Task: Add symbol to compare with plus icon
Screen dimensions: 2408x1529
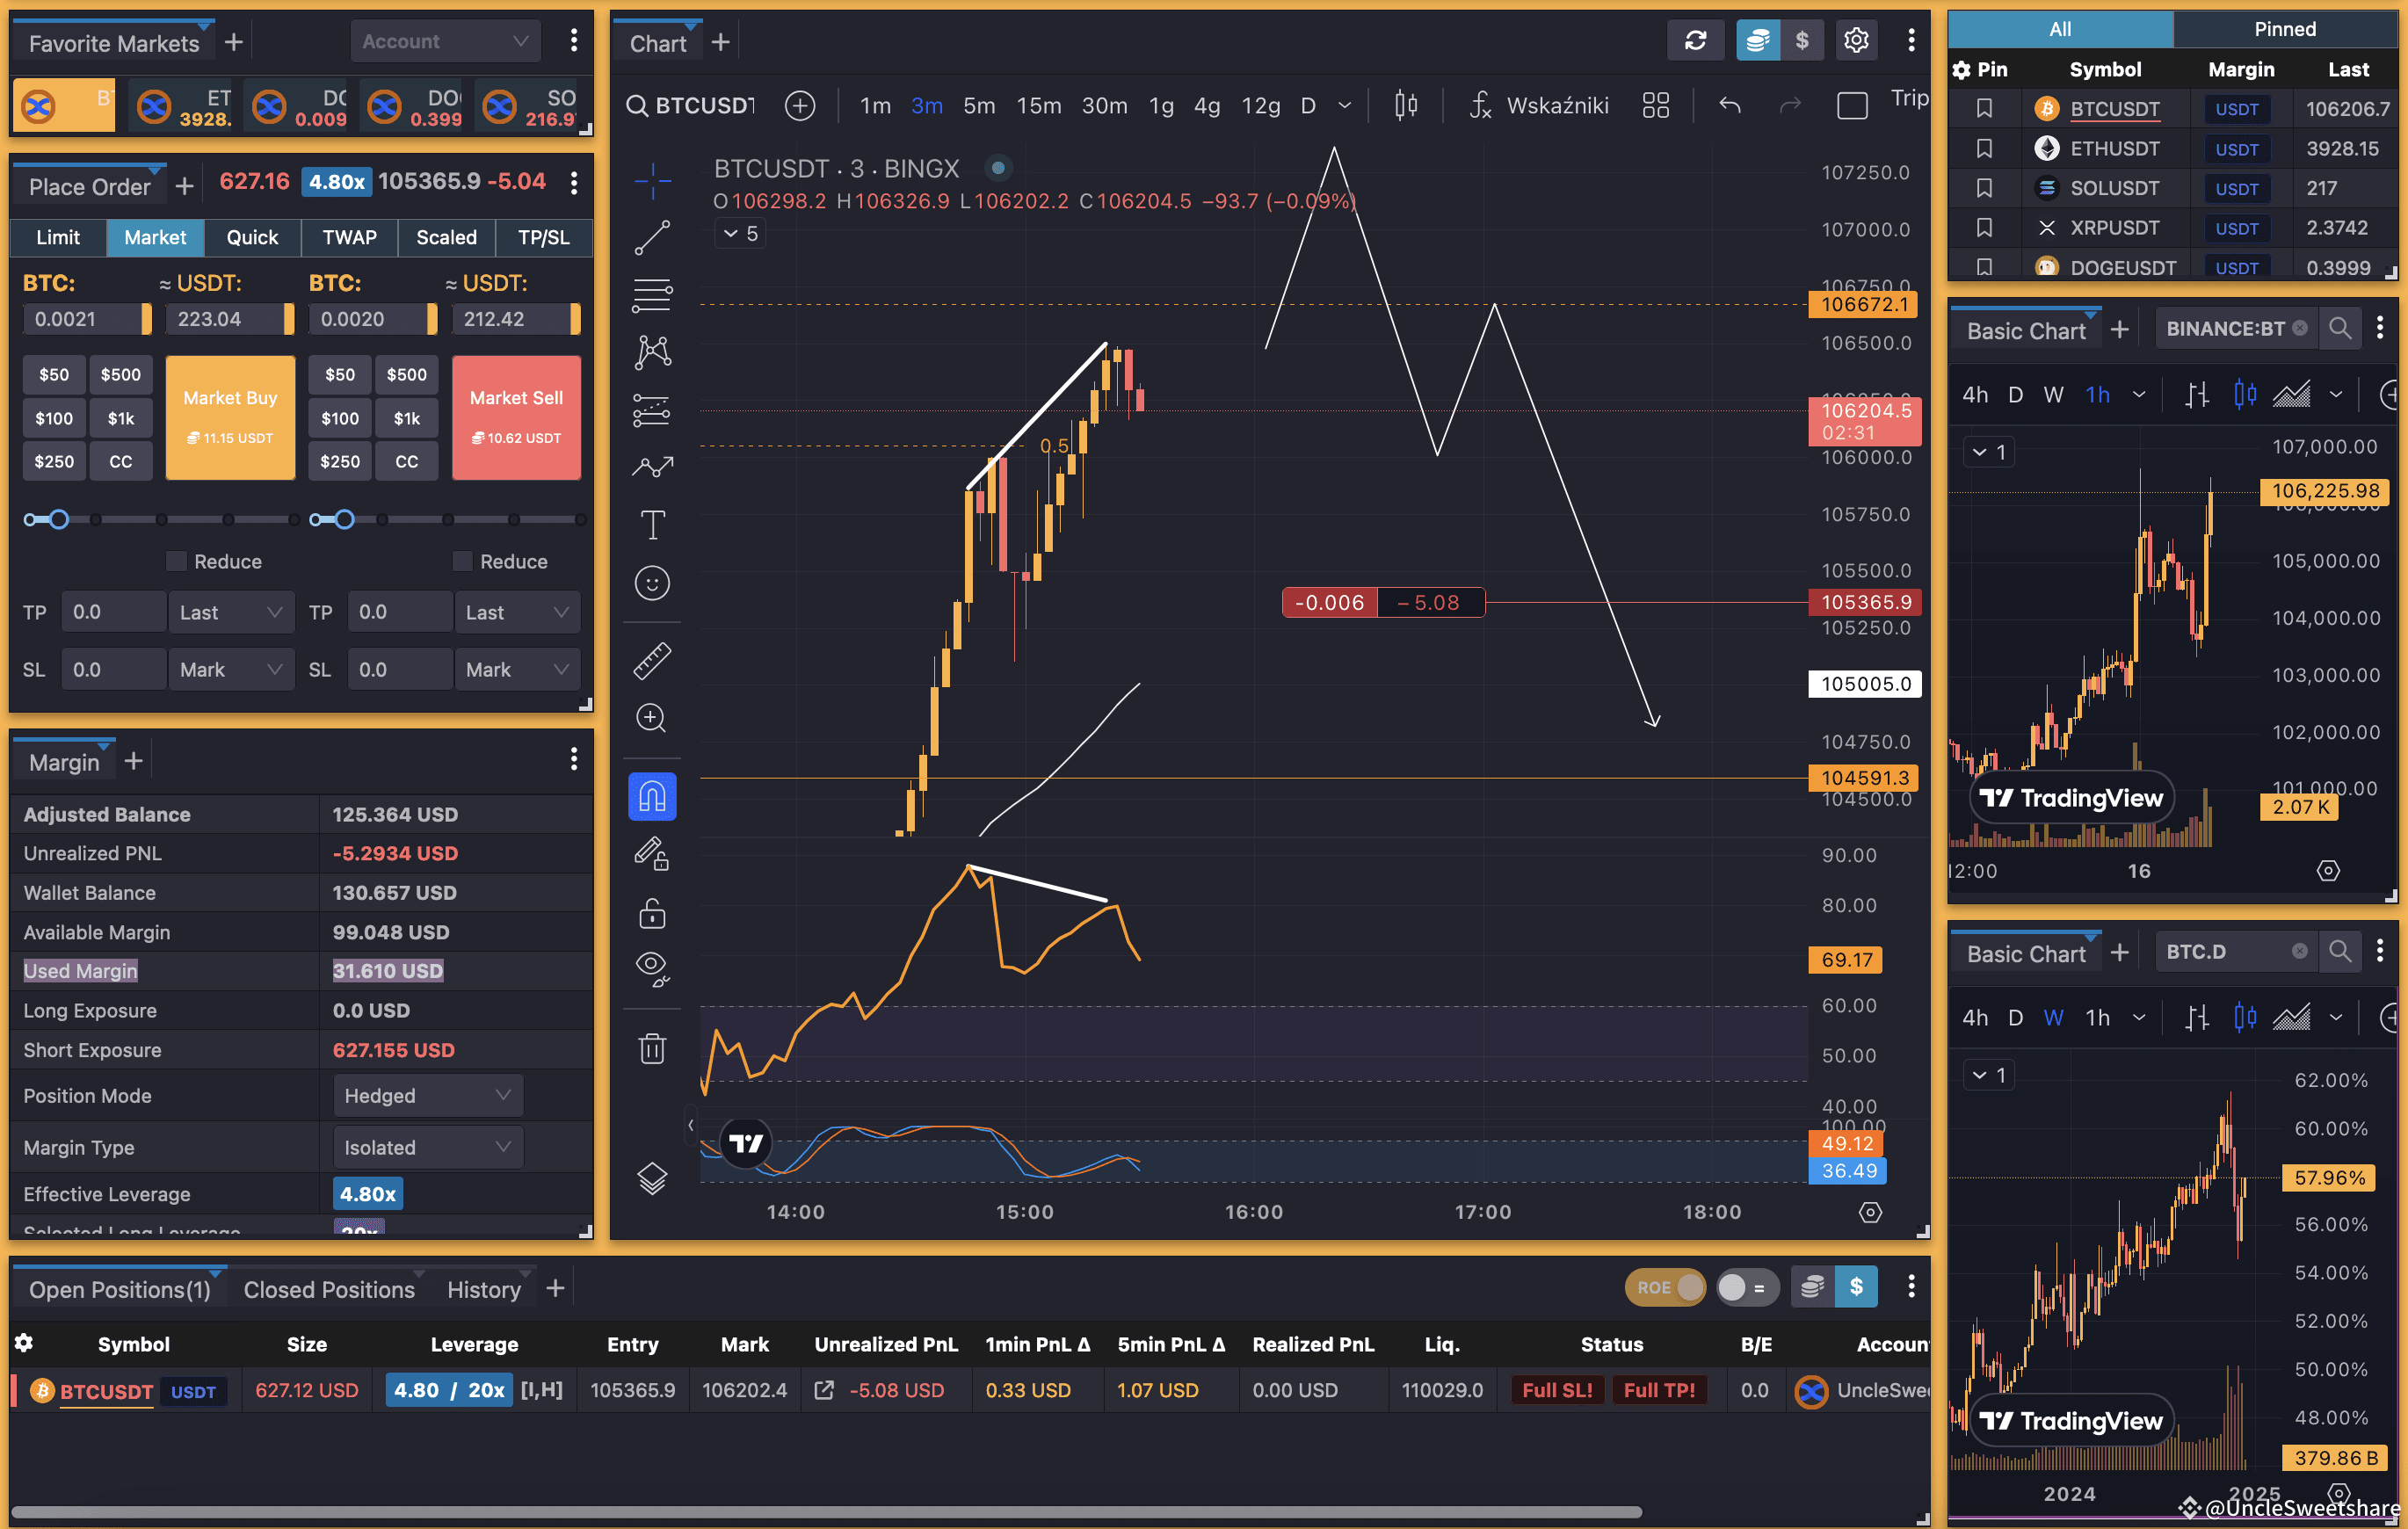Action: [x=800, y=105]
